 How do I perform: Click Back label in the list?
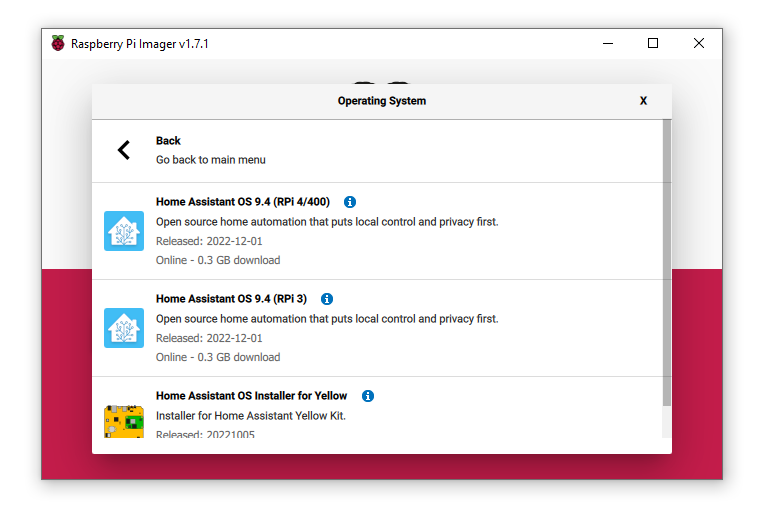coord(168,141)
